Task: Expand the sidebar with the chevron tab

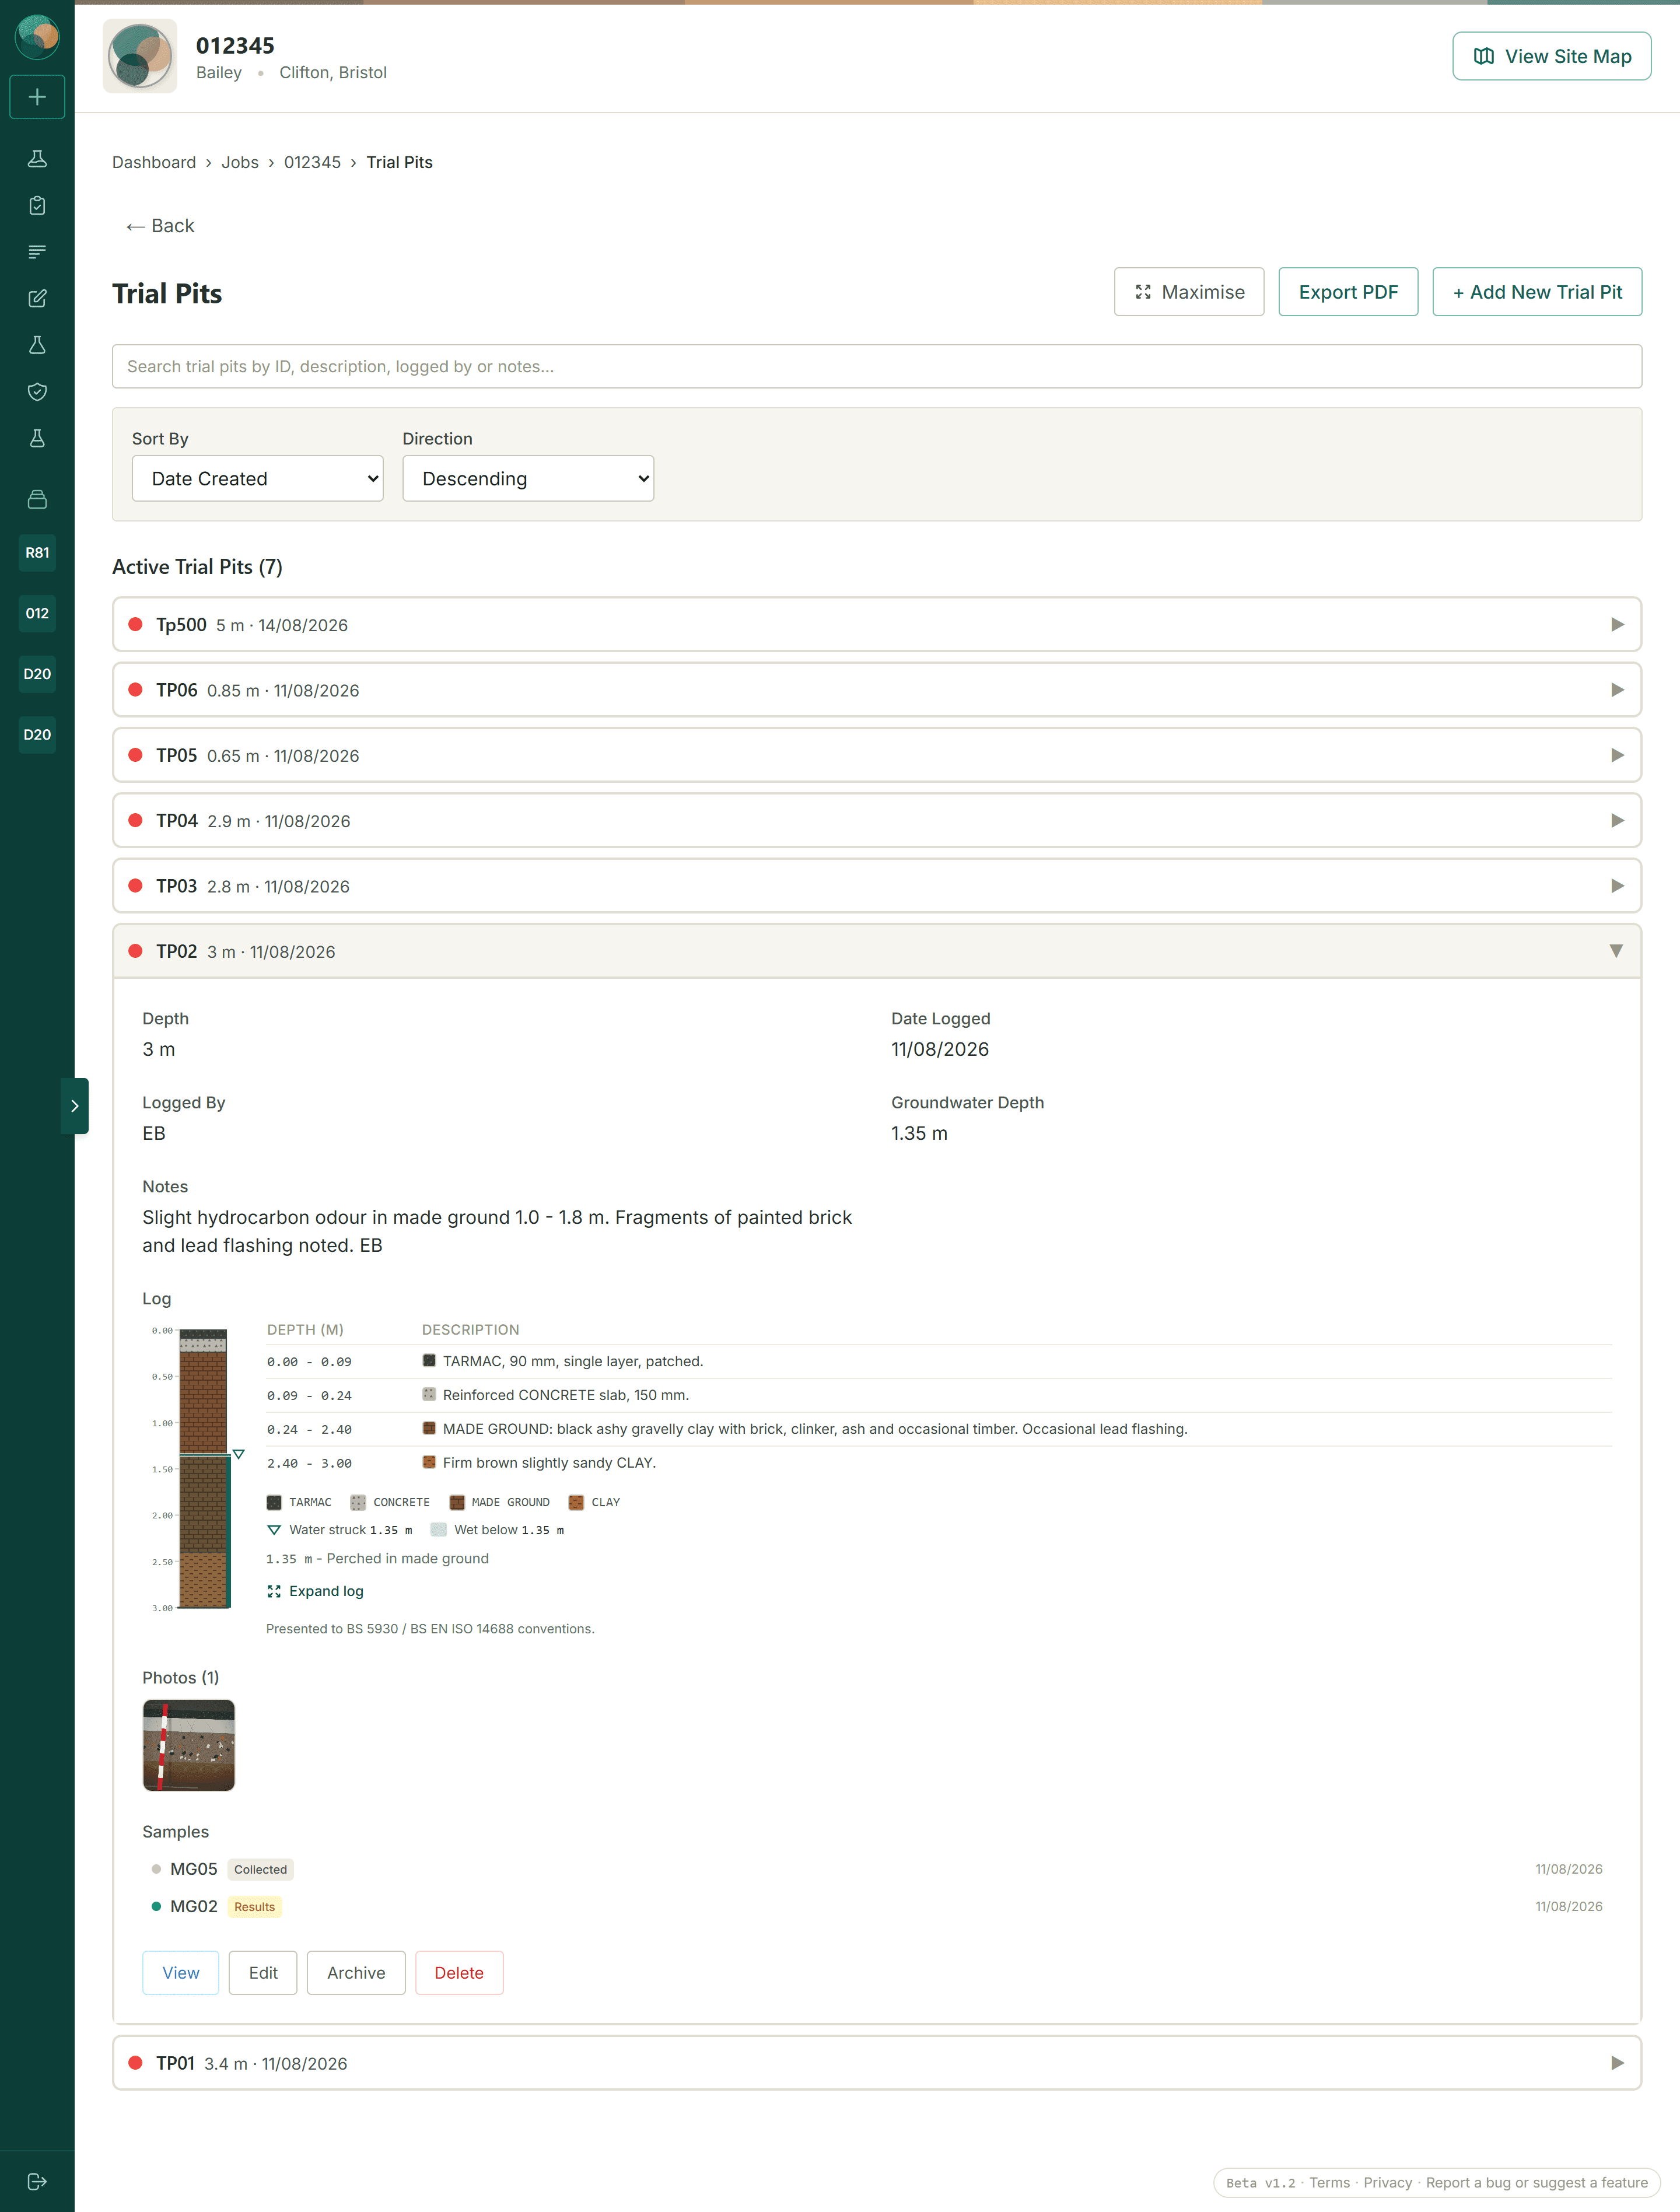Action: [75, 1105]
